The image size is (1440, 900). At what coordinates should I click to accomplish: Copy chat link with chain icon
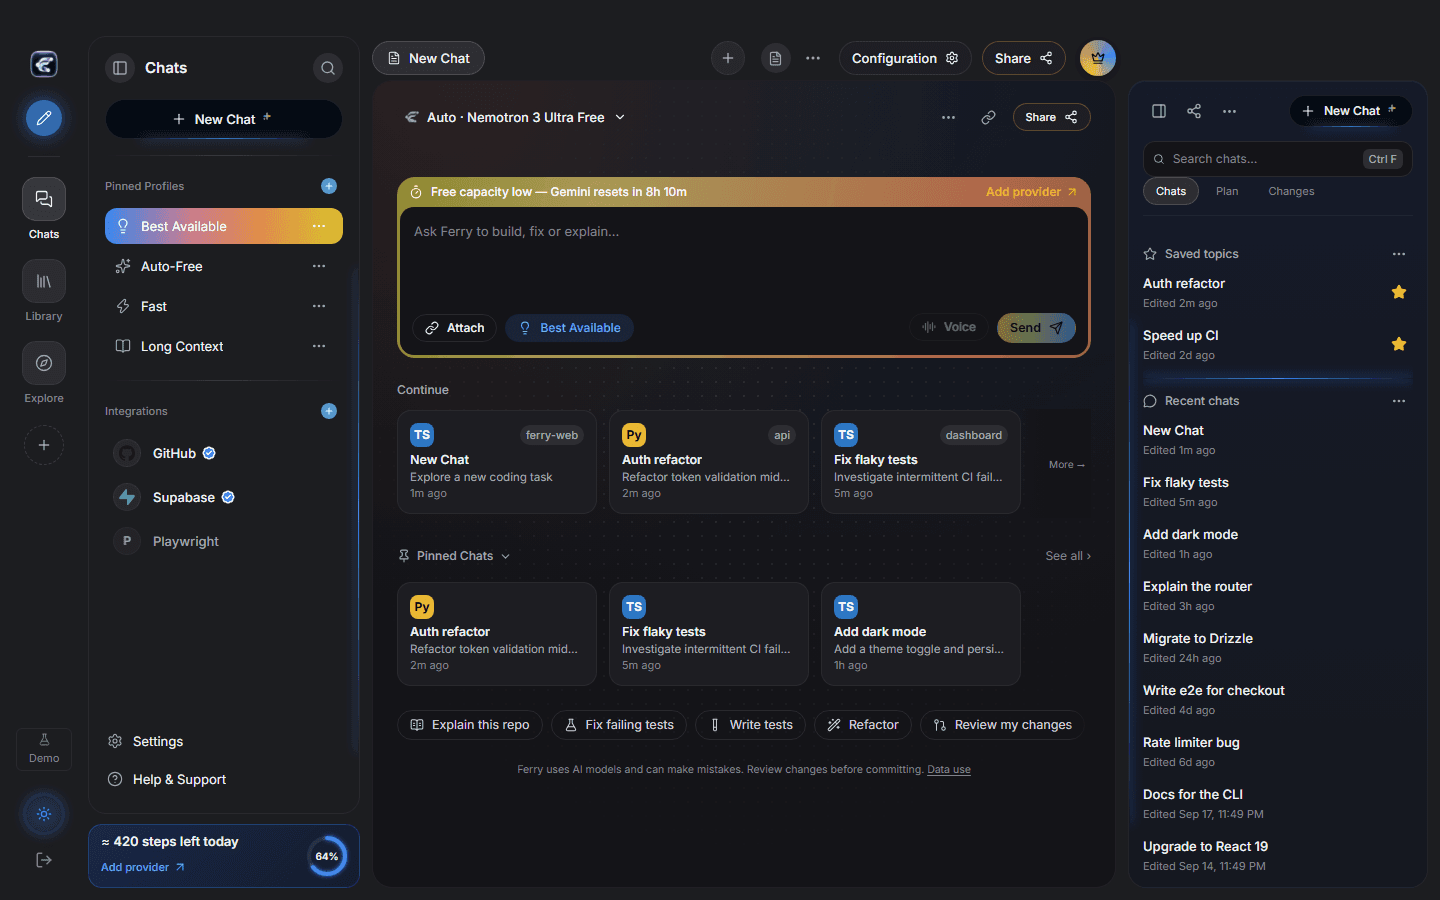(988, 117)
